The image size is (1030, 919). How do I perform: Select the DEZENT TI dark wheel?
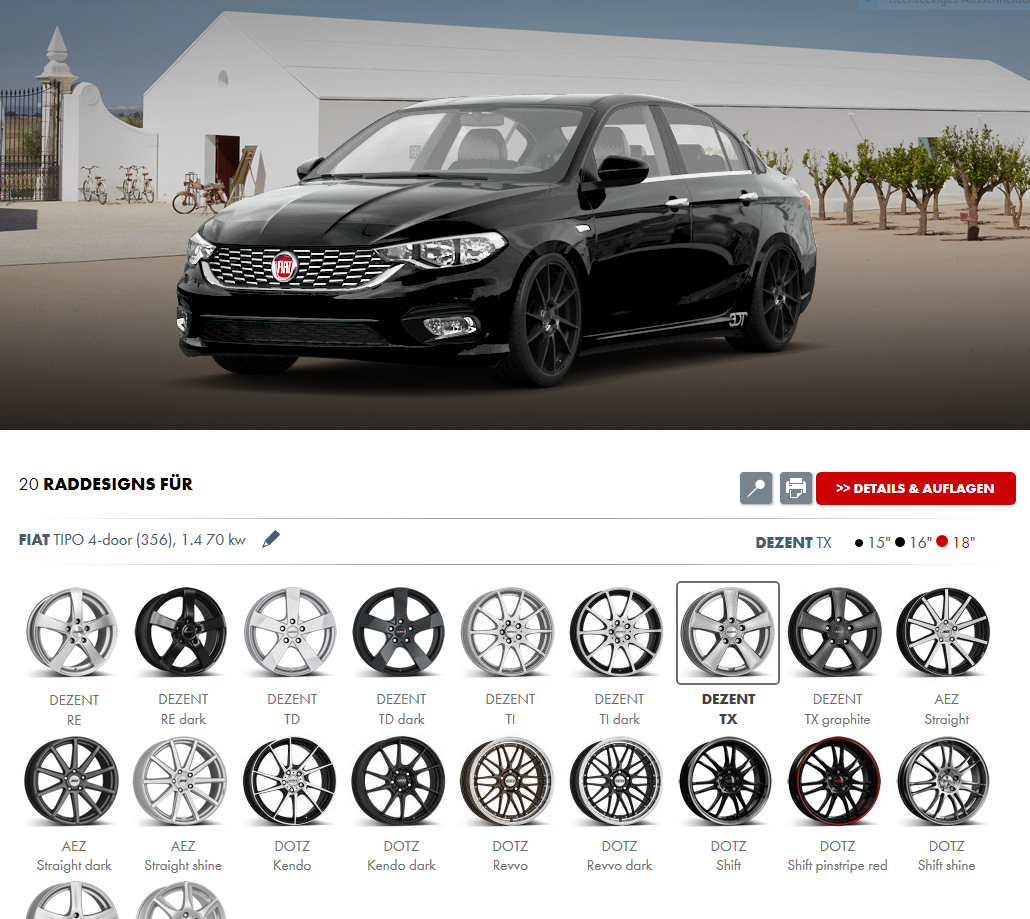tap(619, 633)
